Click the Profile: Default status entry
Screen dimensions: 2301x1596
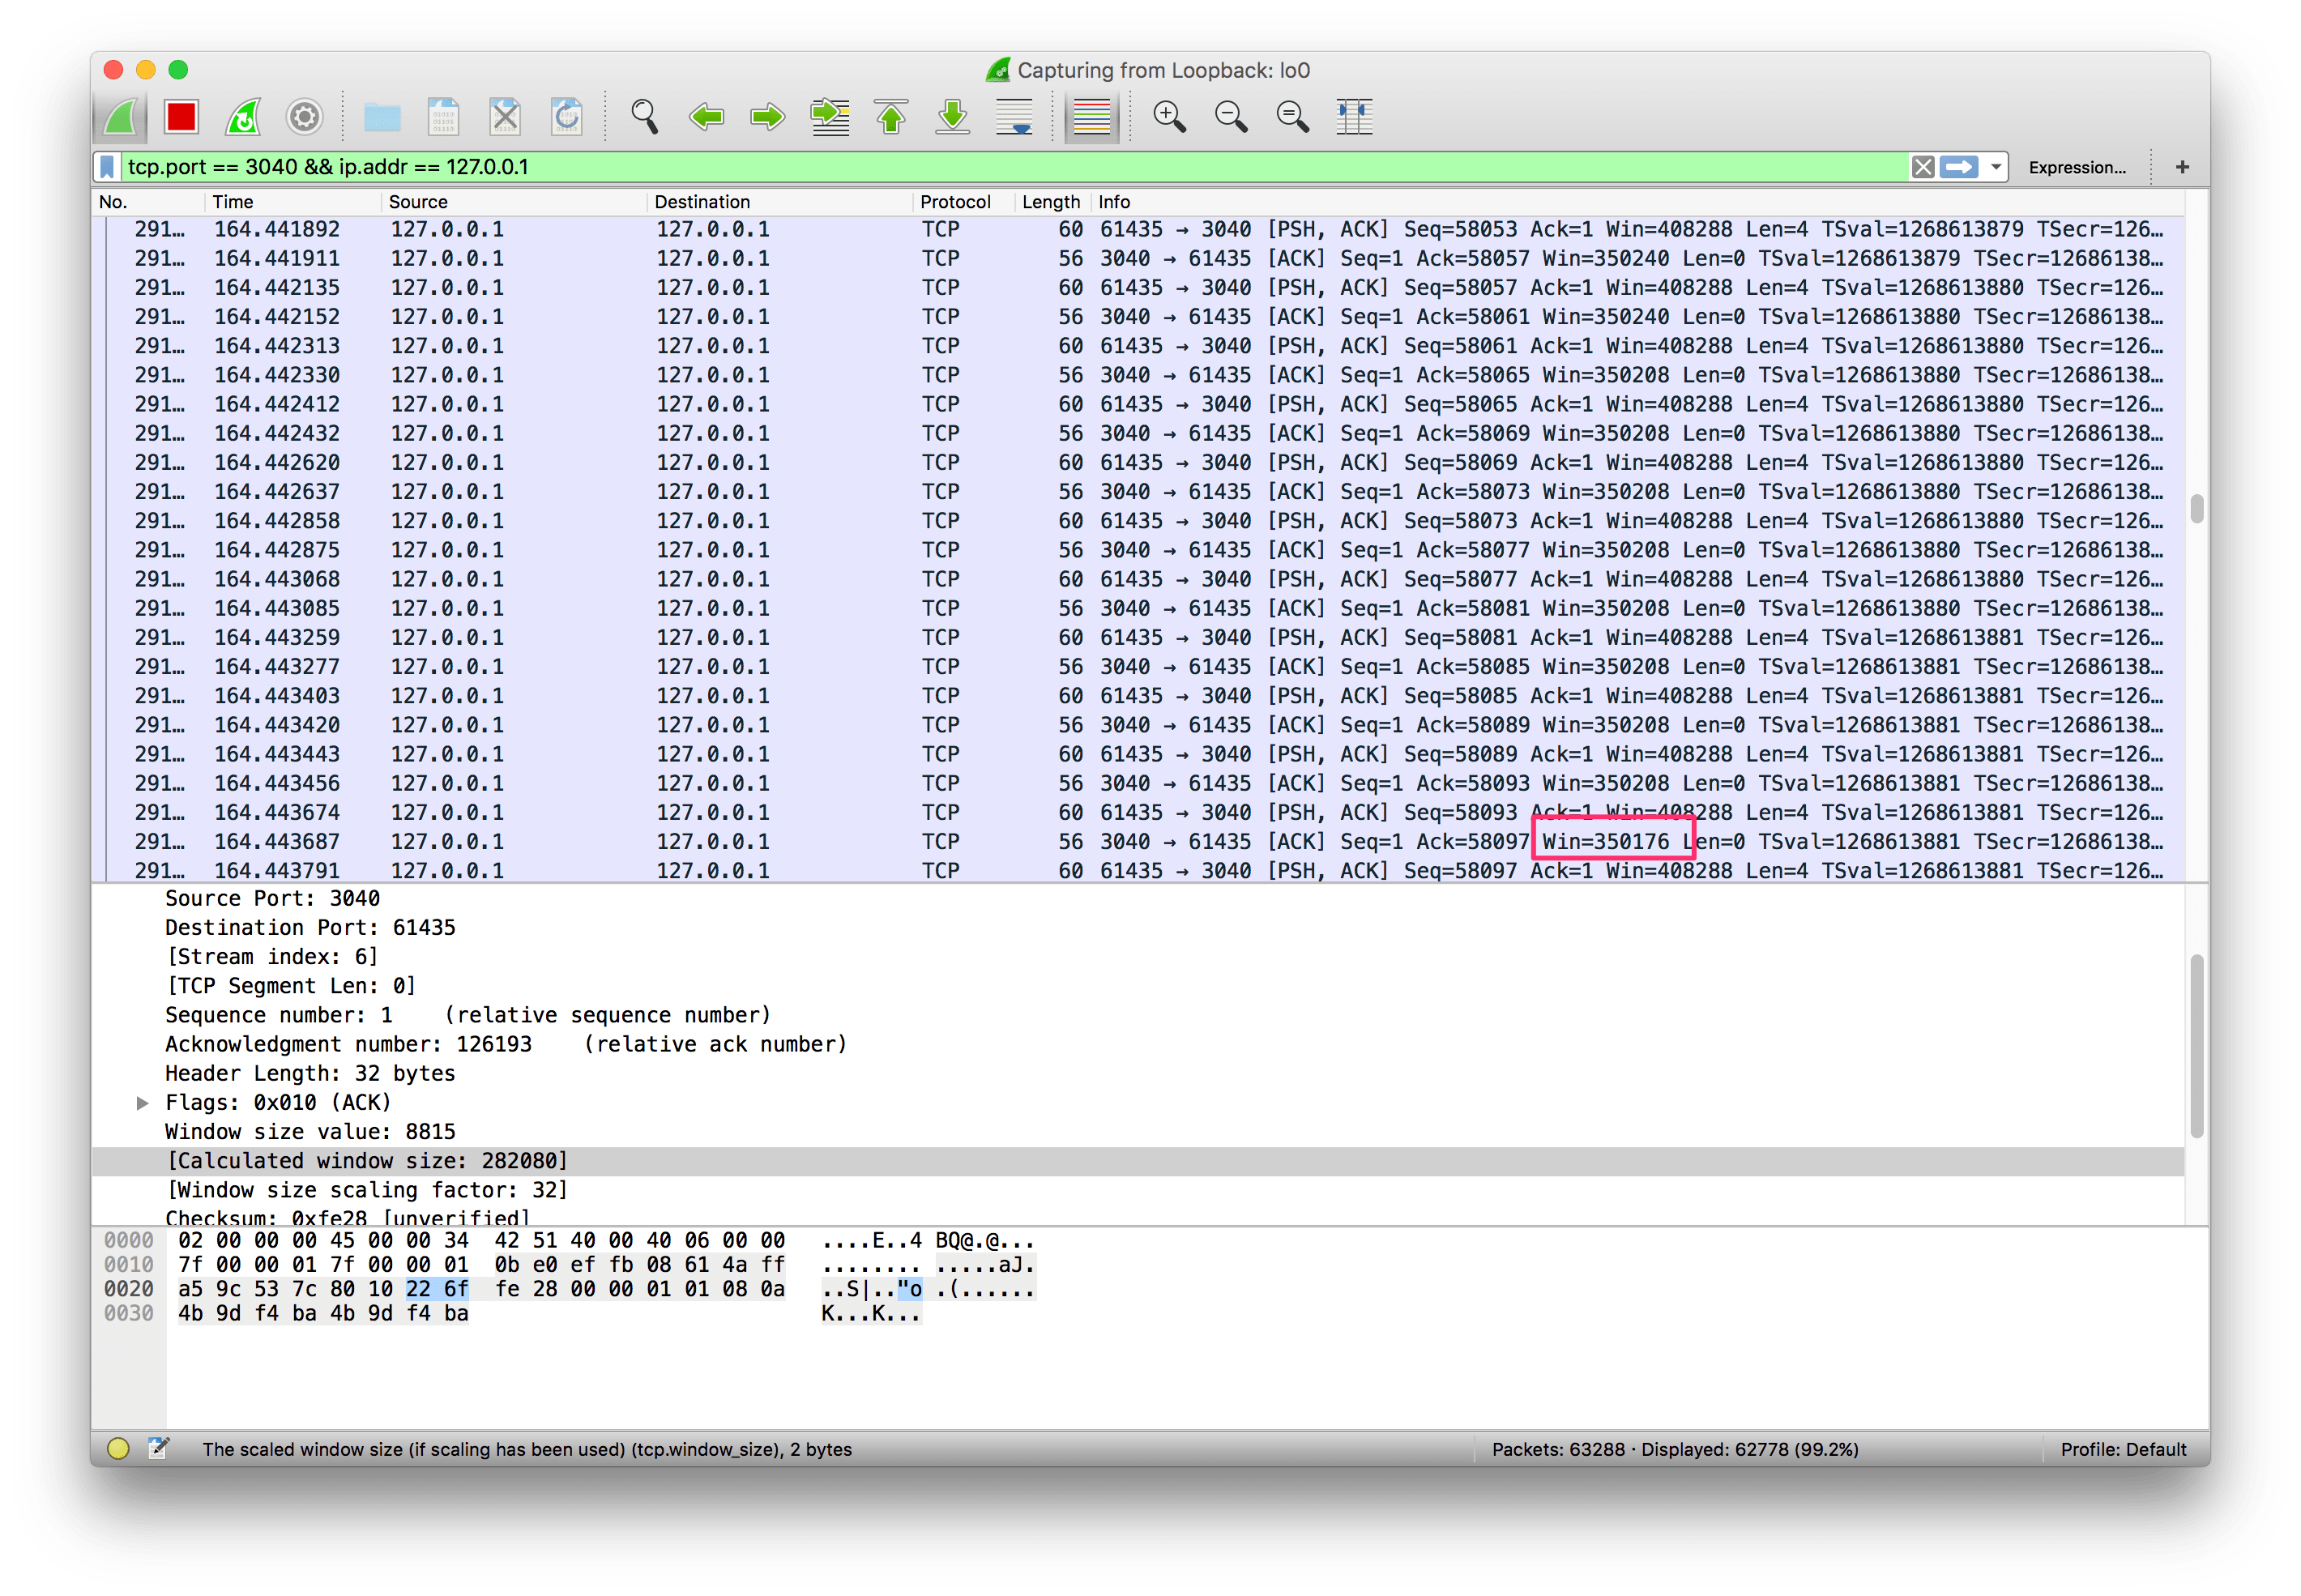(x=2123, y=1450)
